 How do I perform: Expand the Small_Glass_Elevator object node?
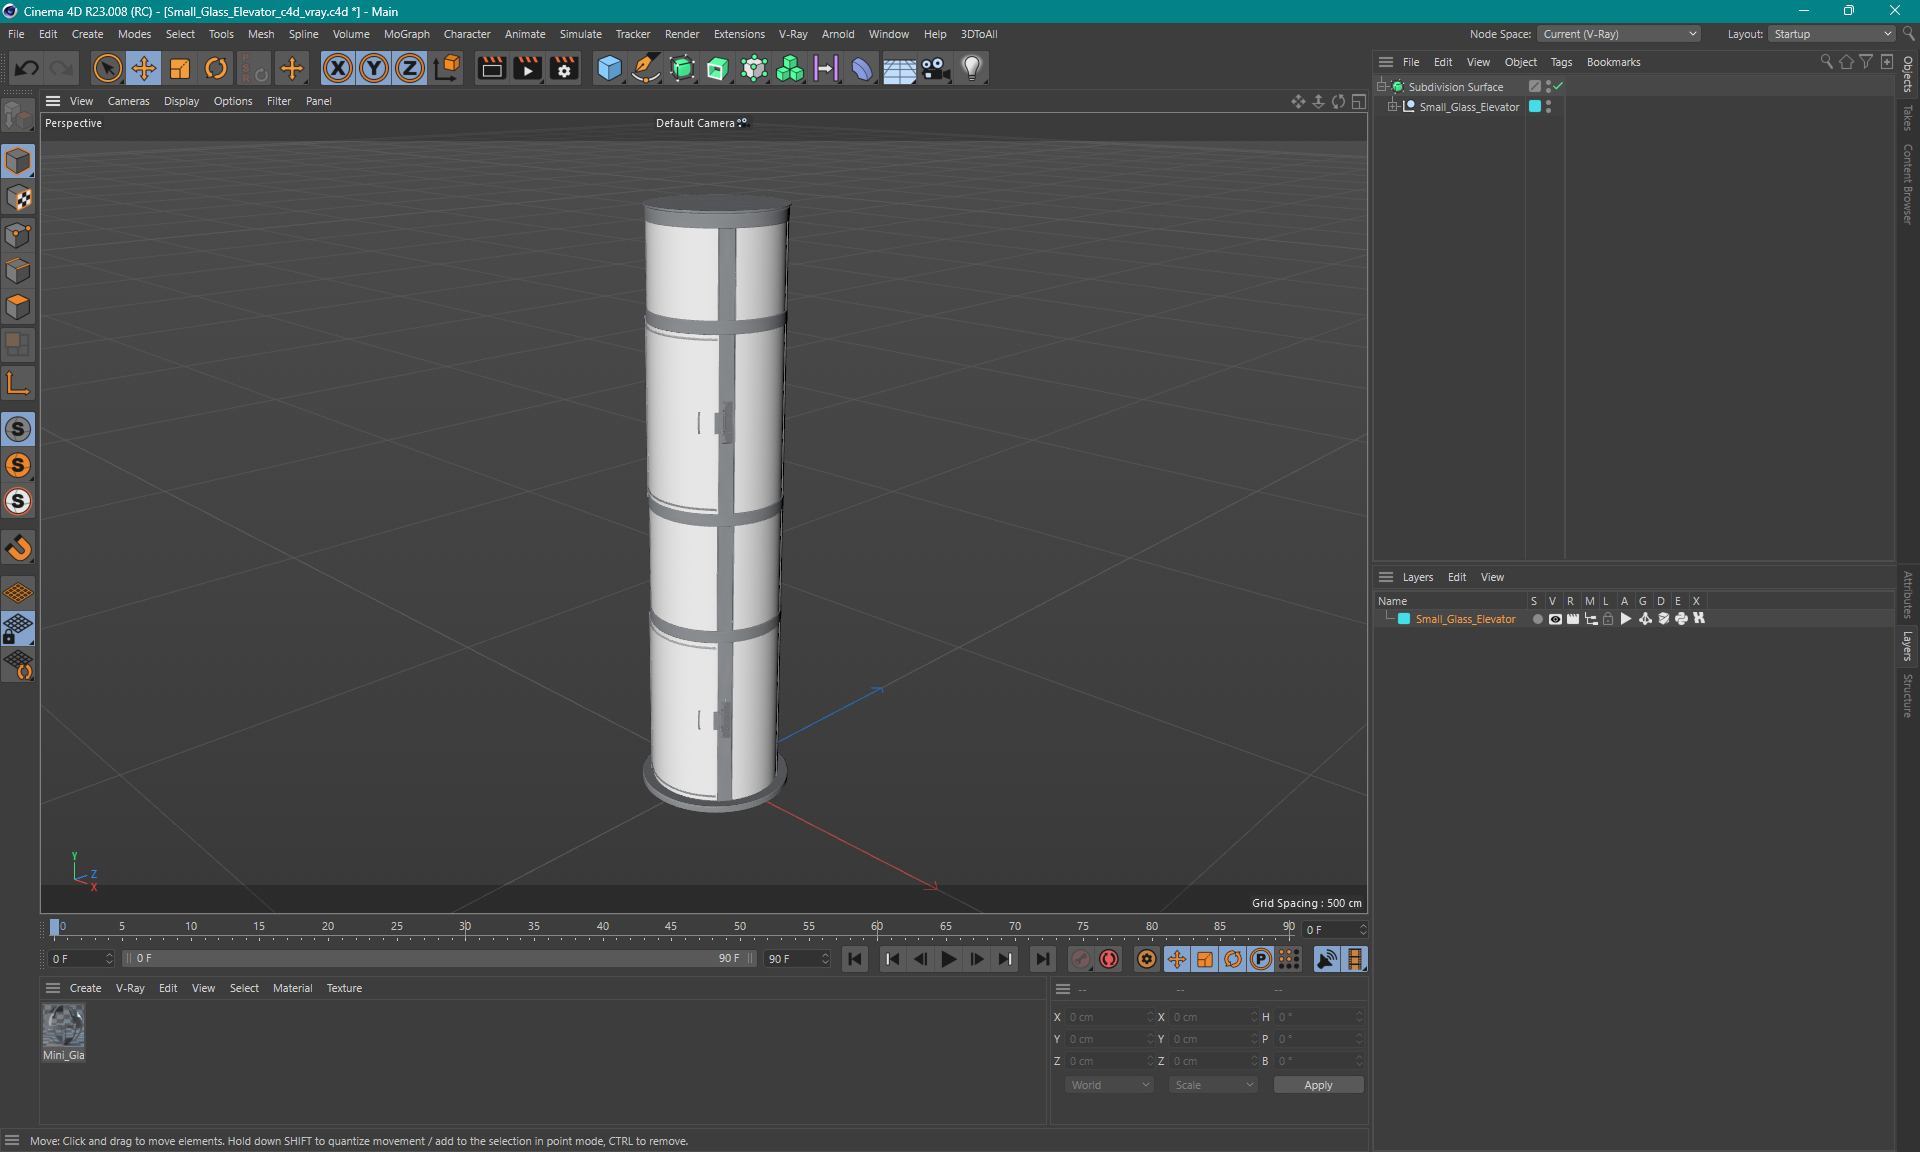tap(1393, 107)
